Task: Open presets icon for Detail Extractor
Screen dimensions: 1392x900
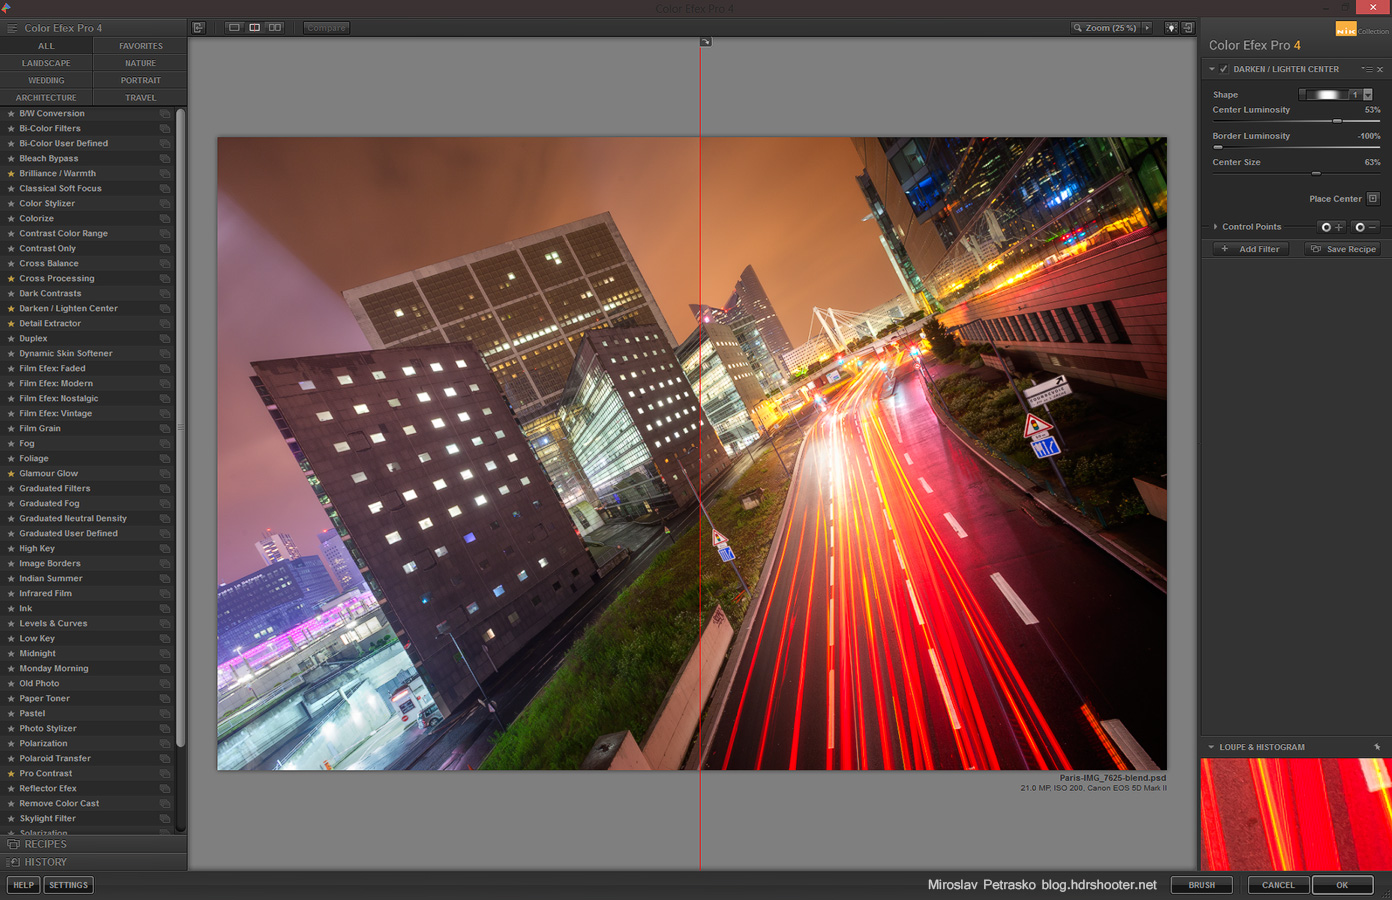Action: coord(165,324)
